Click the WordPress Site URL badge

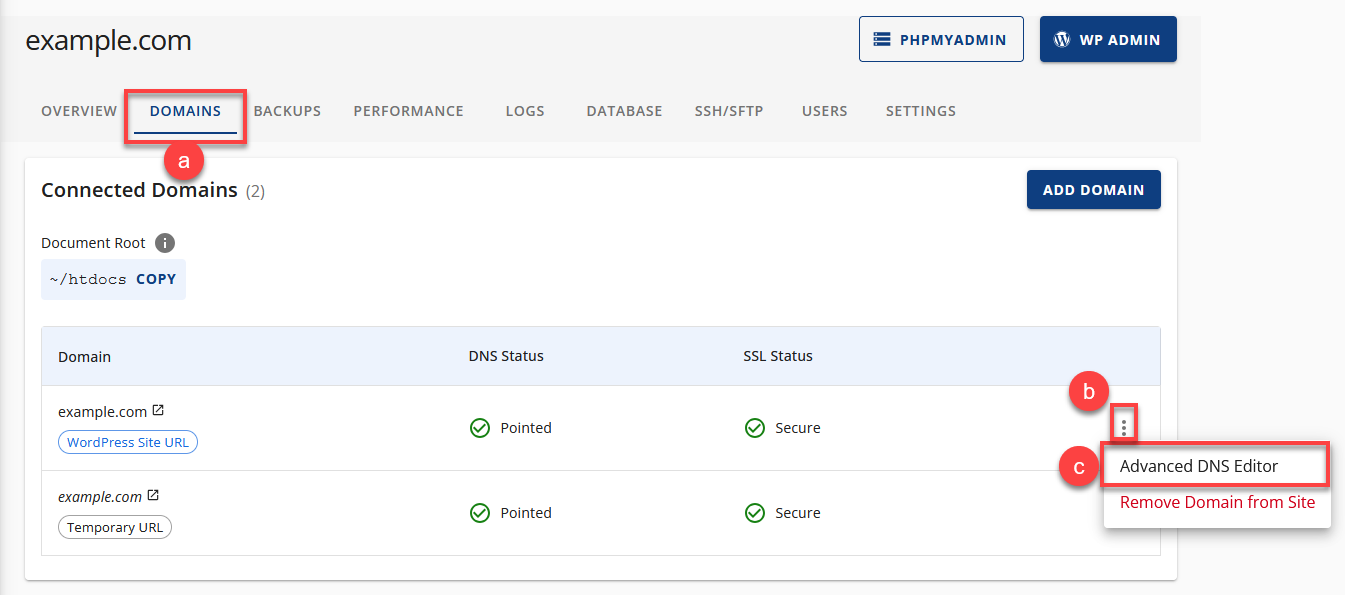tap(127, 441)
